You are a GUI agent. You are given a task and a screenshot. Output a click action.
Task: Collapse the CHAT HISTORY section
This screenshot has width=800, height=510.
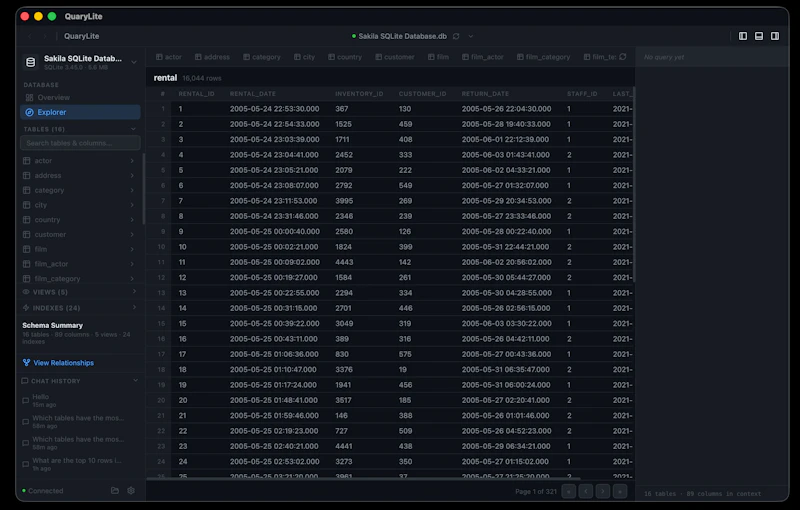pyautogui.click(x=135, y=380)
